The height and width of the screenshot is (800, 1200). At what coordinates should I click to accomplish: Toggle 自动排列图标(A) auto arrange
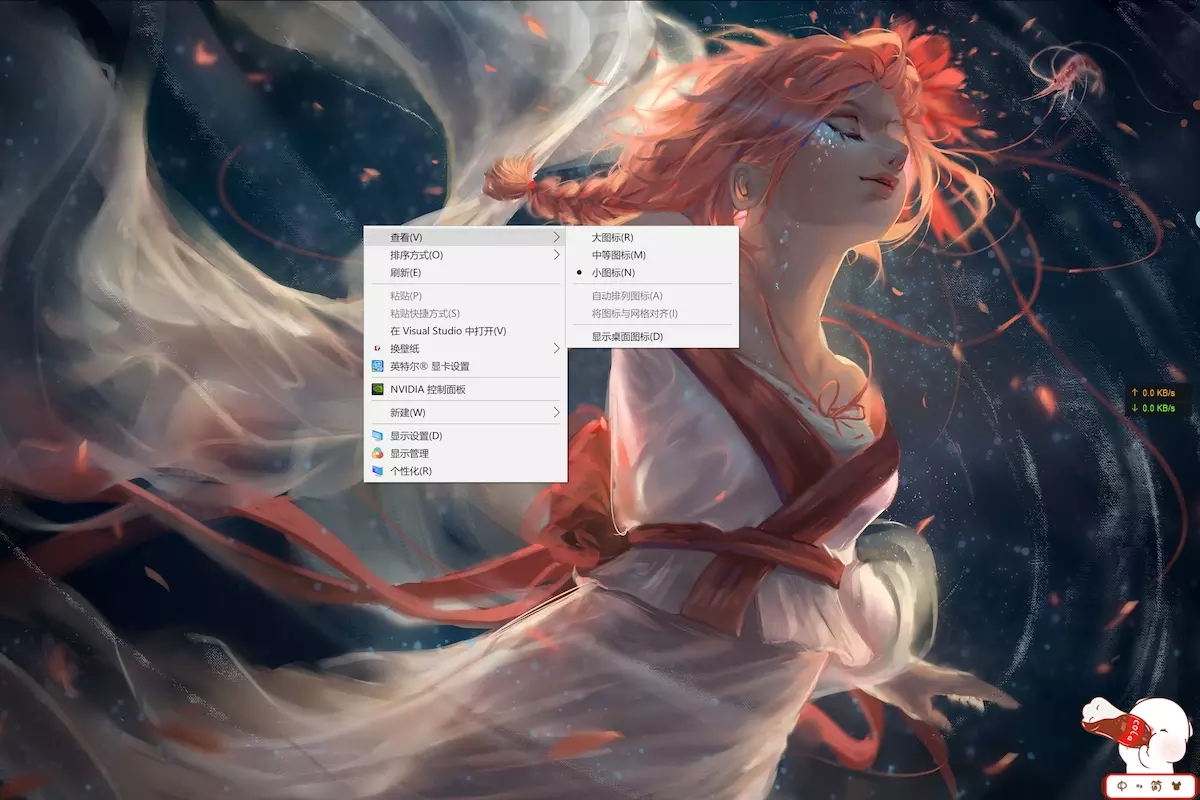[x=652, y=296]
